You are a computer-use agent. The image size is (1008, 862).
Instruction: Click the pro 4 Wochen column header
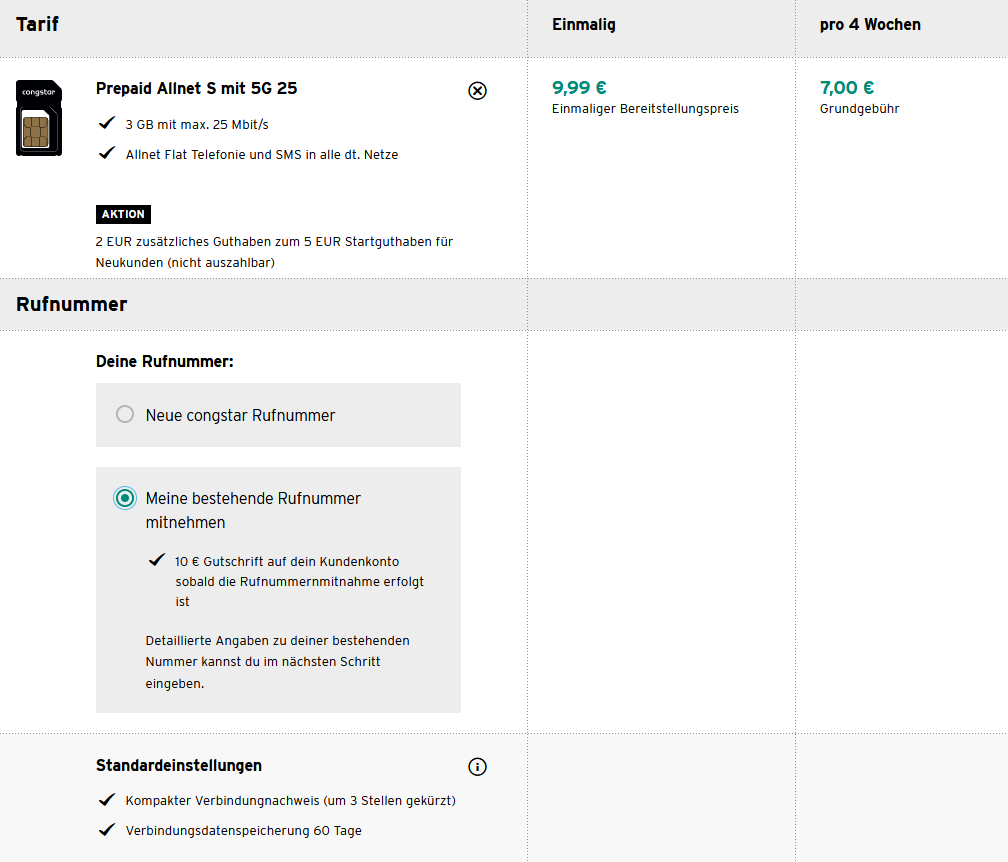pyautogui.click(x=870, y=25)
